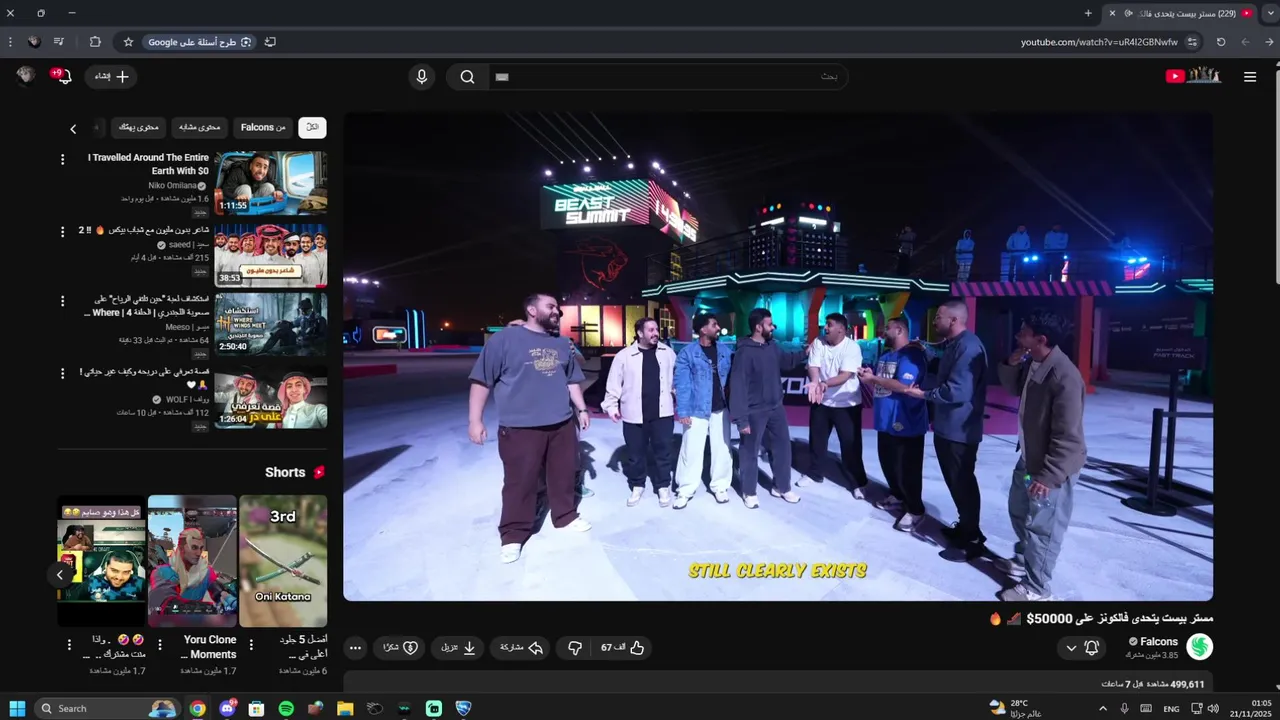Select the YouTube MrBeast Falcons tab
This screenshot has width=1280, height=720.
pos(1182,13)
